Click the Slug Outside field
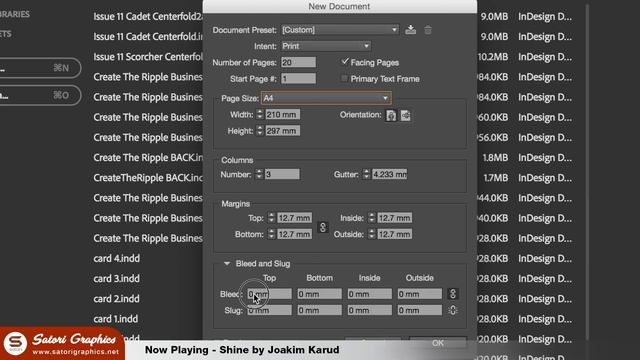The width and height of the screenshot is (640, 360). [x=420, y=310]
